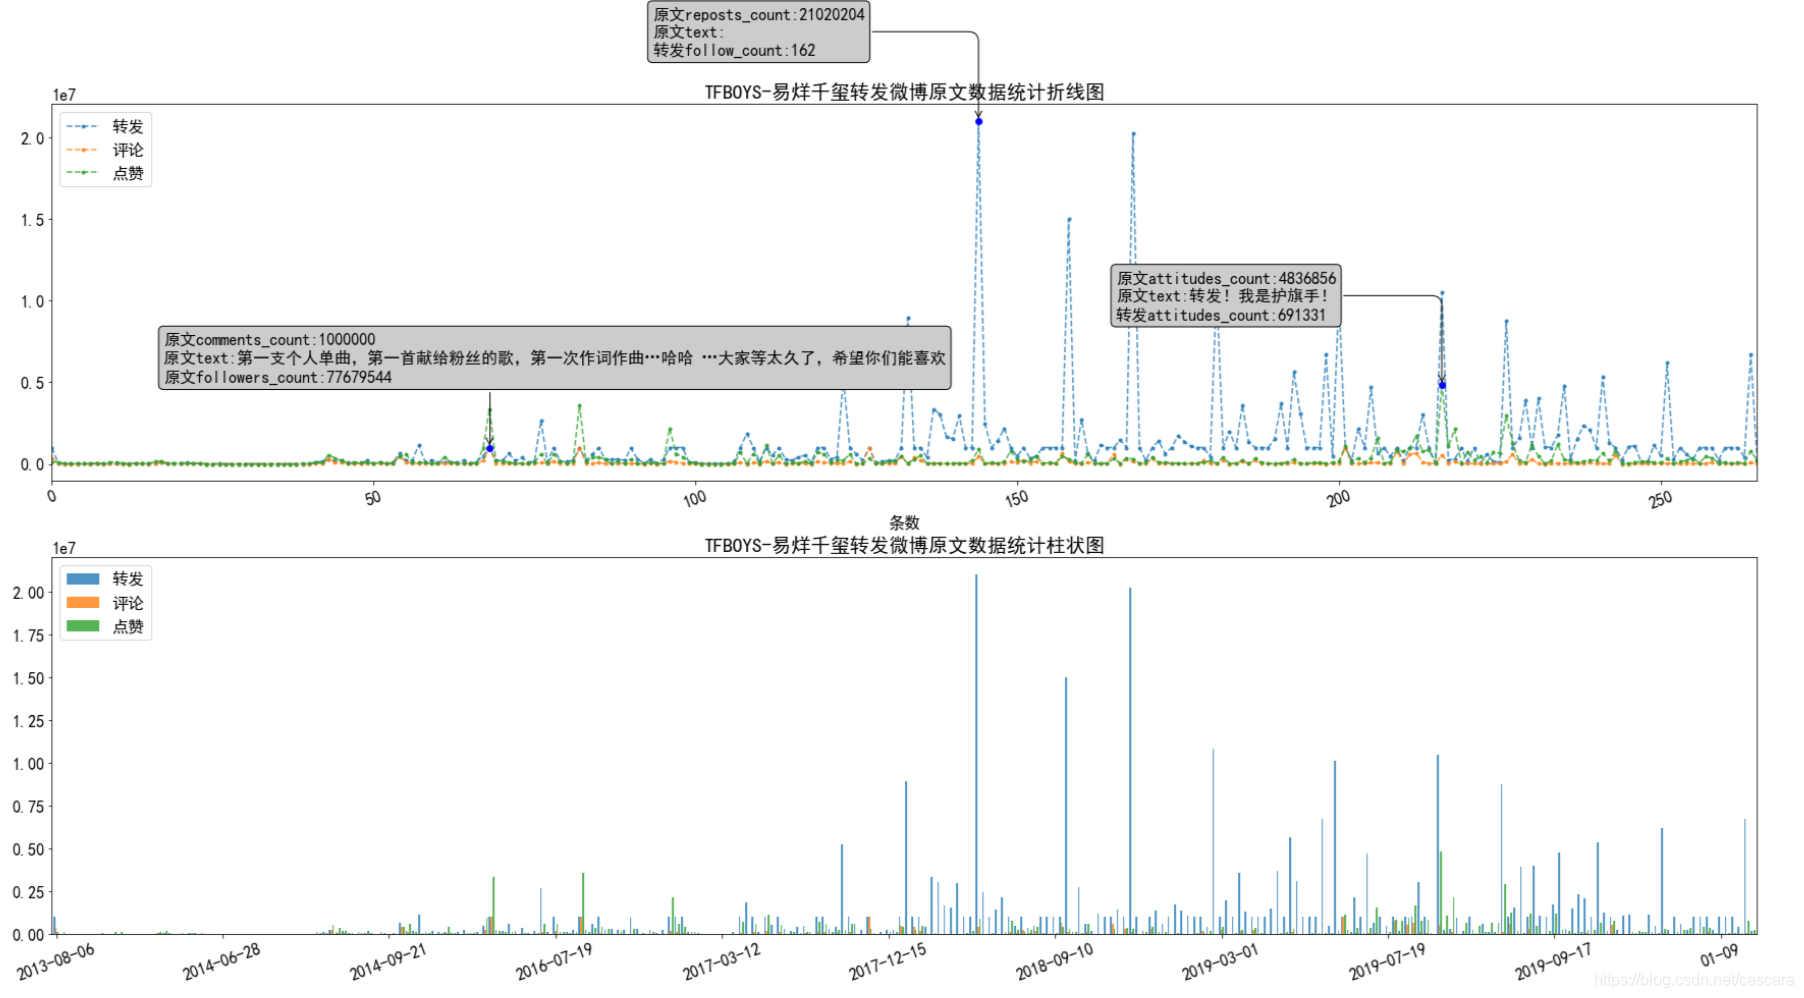Click the blue marker below the comments_count annotation

[x=490, y=448]
